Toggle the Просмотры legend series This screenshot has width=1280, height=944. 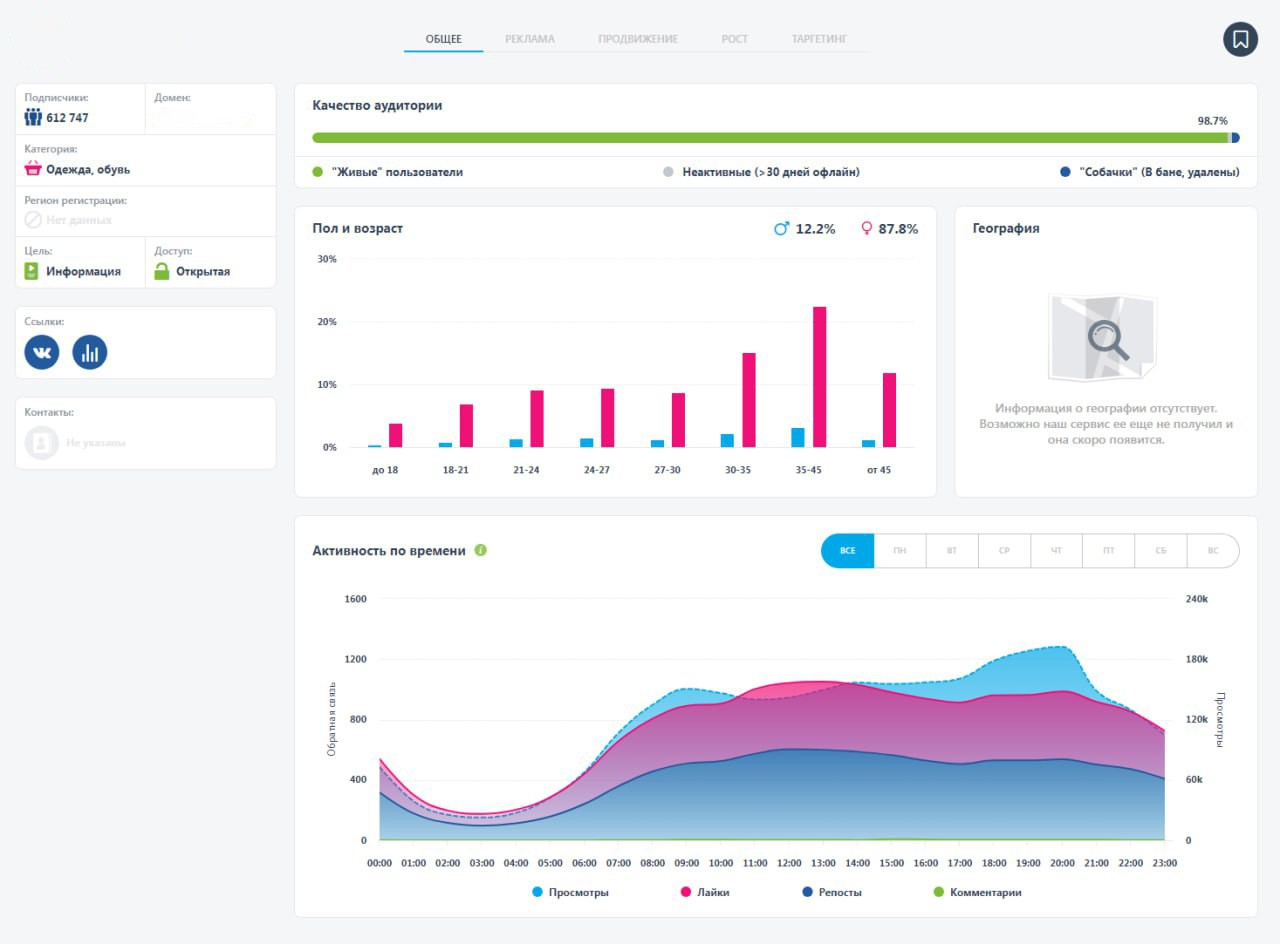[570, 892]
